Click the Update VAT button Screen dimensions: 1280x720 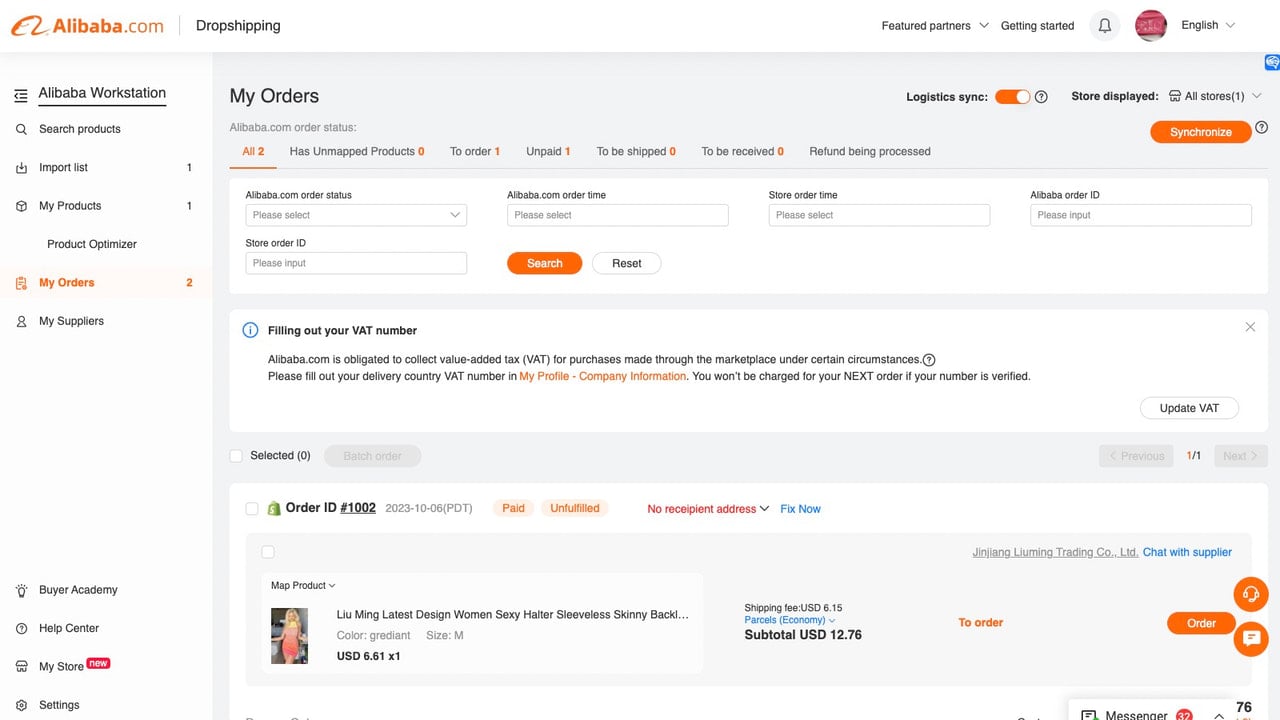click(1189, 408)
